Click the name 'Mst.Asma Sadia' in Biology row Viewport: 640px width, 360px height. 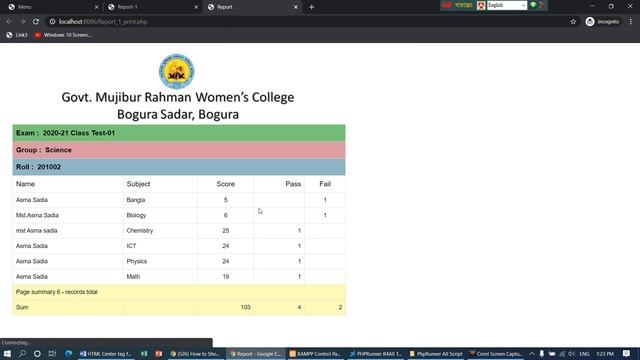(x=37, y=215)
